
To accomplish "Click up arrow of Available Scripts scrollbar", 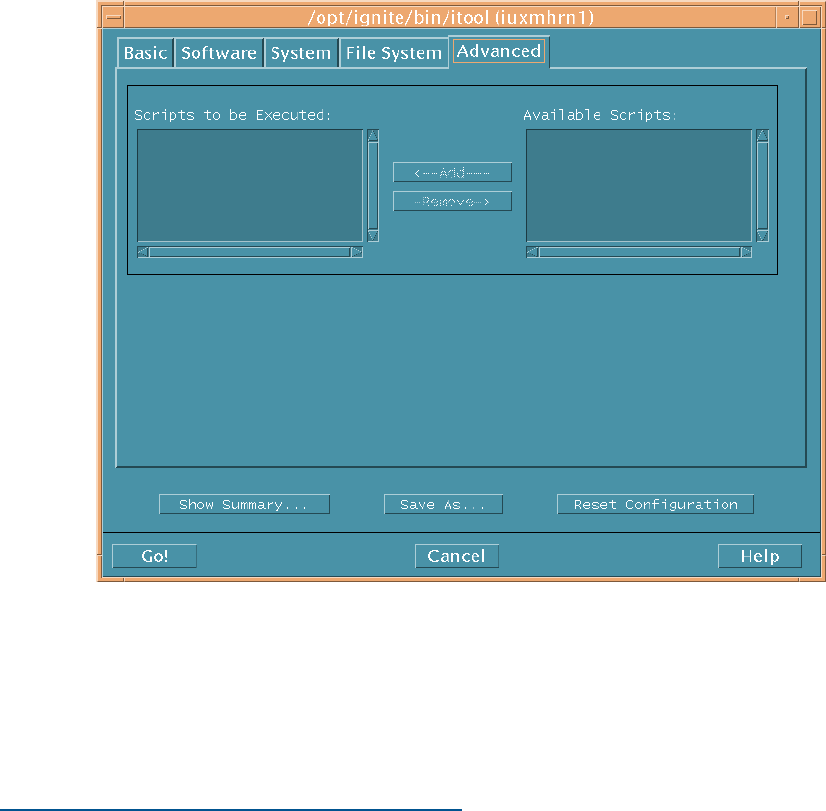I will click(762, 136).
